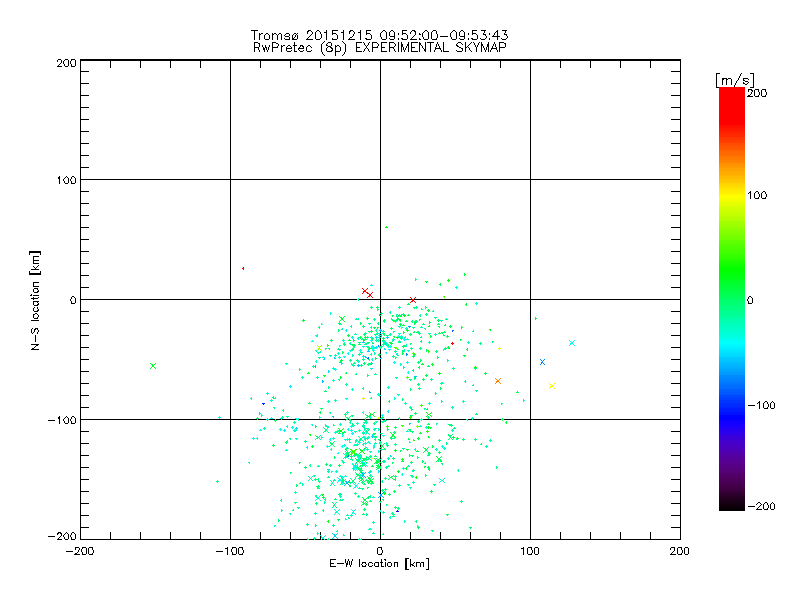The image size is (800, 600).
Task: Click the '200' label on E-W axis
Action: 680,551
